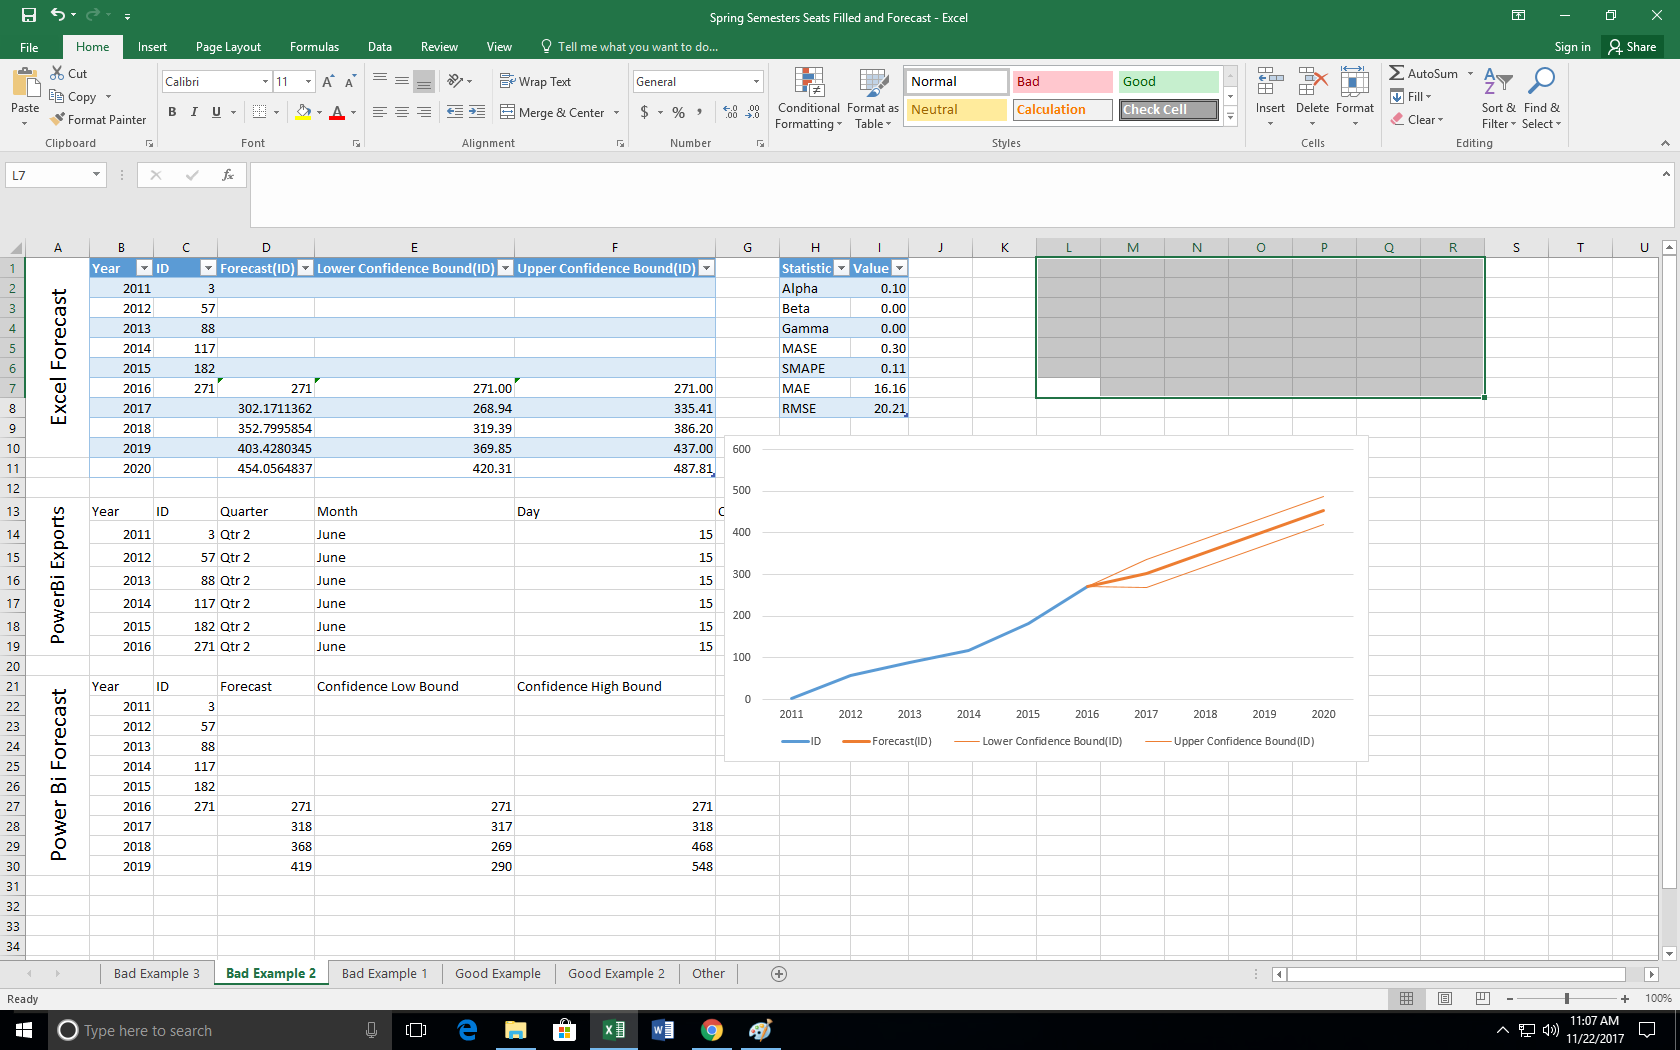Open Word from the taskbar
This screenshot has width=1680, height=1050.
point(663,1030)
